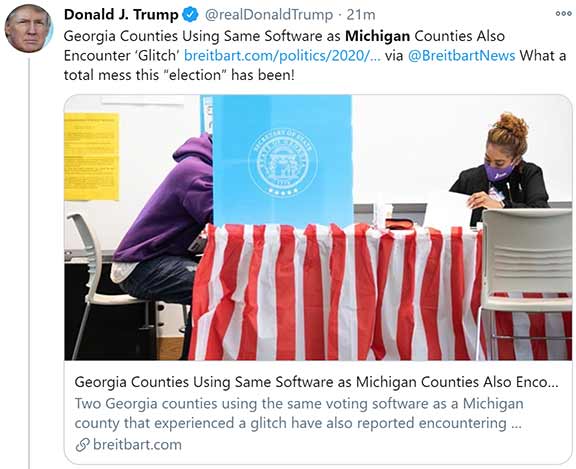Viewport: 576px width, 469px height.
Task: Open the @BreitbartNews mention
Action: point(461,56)
